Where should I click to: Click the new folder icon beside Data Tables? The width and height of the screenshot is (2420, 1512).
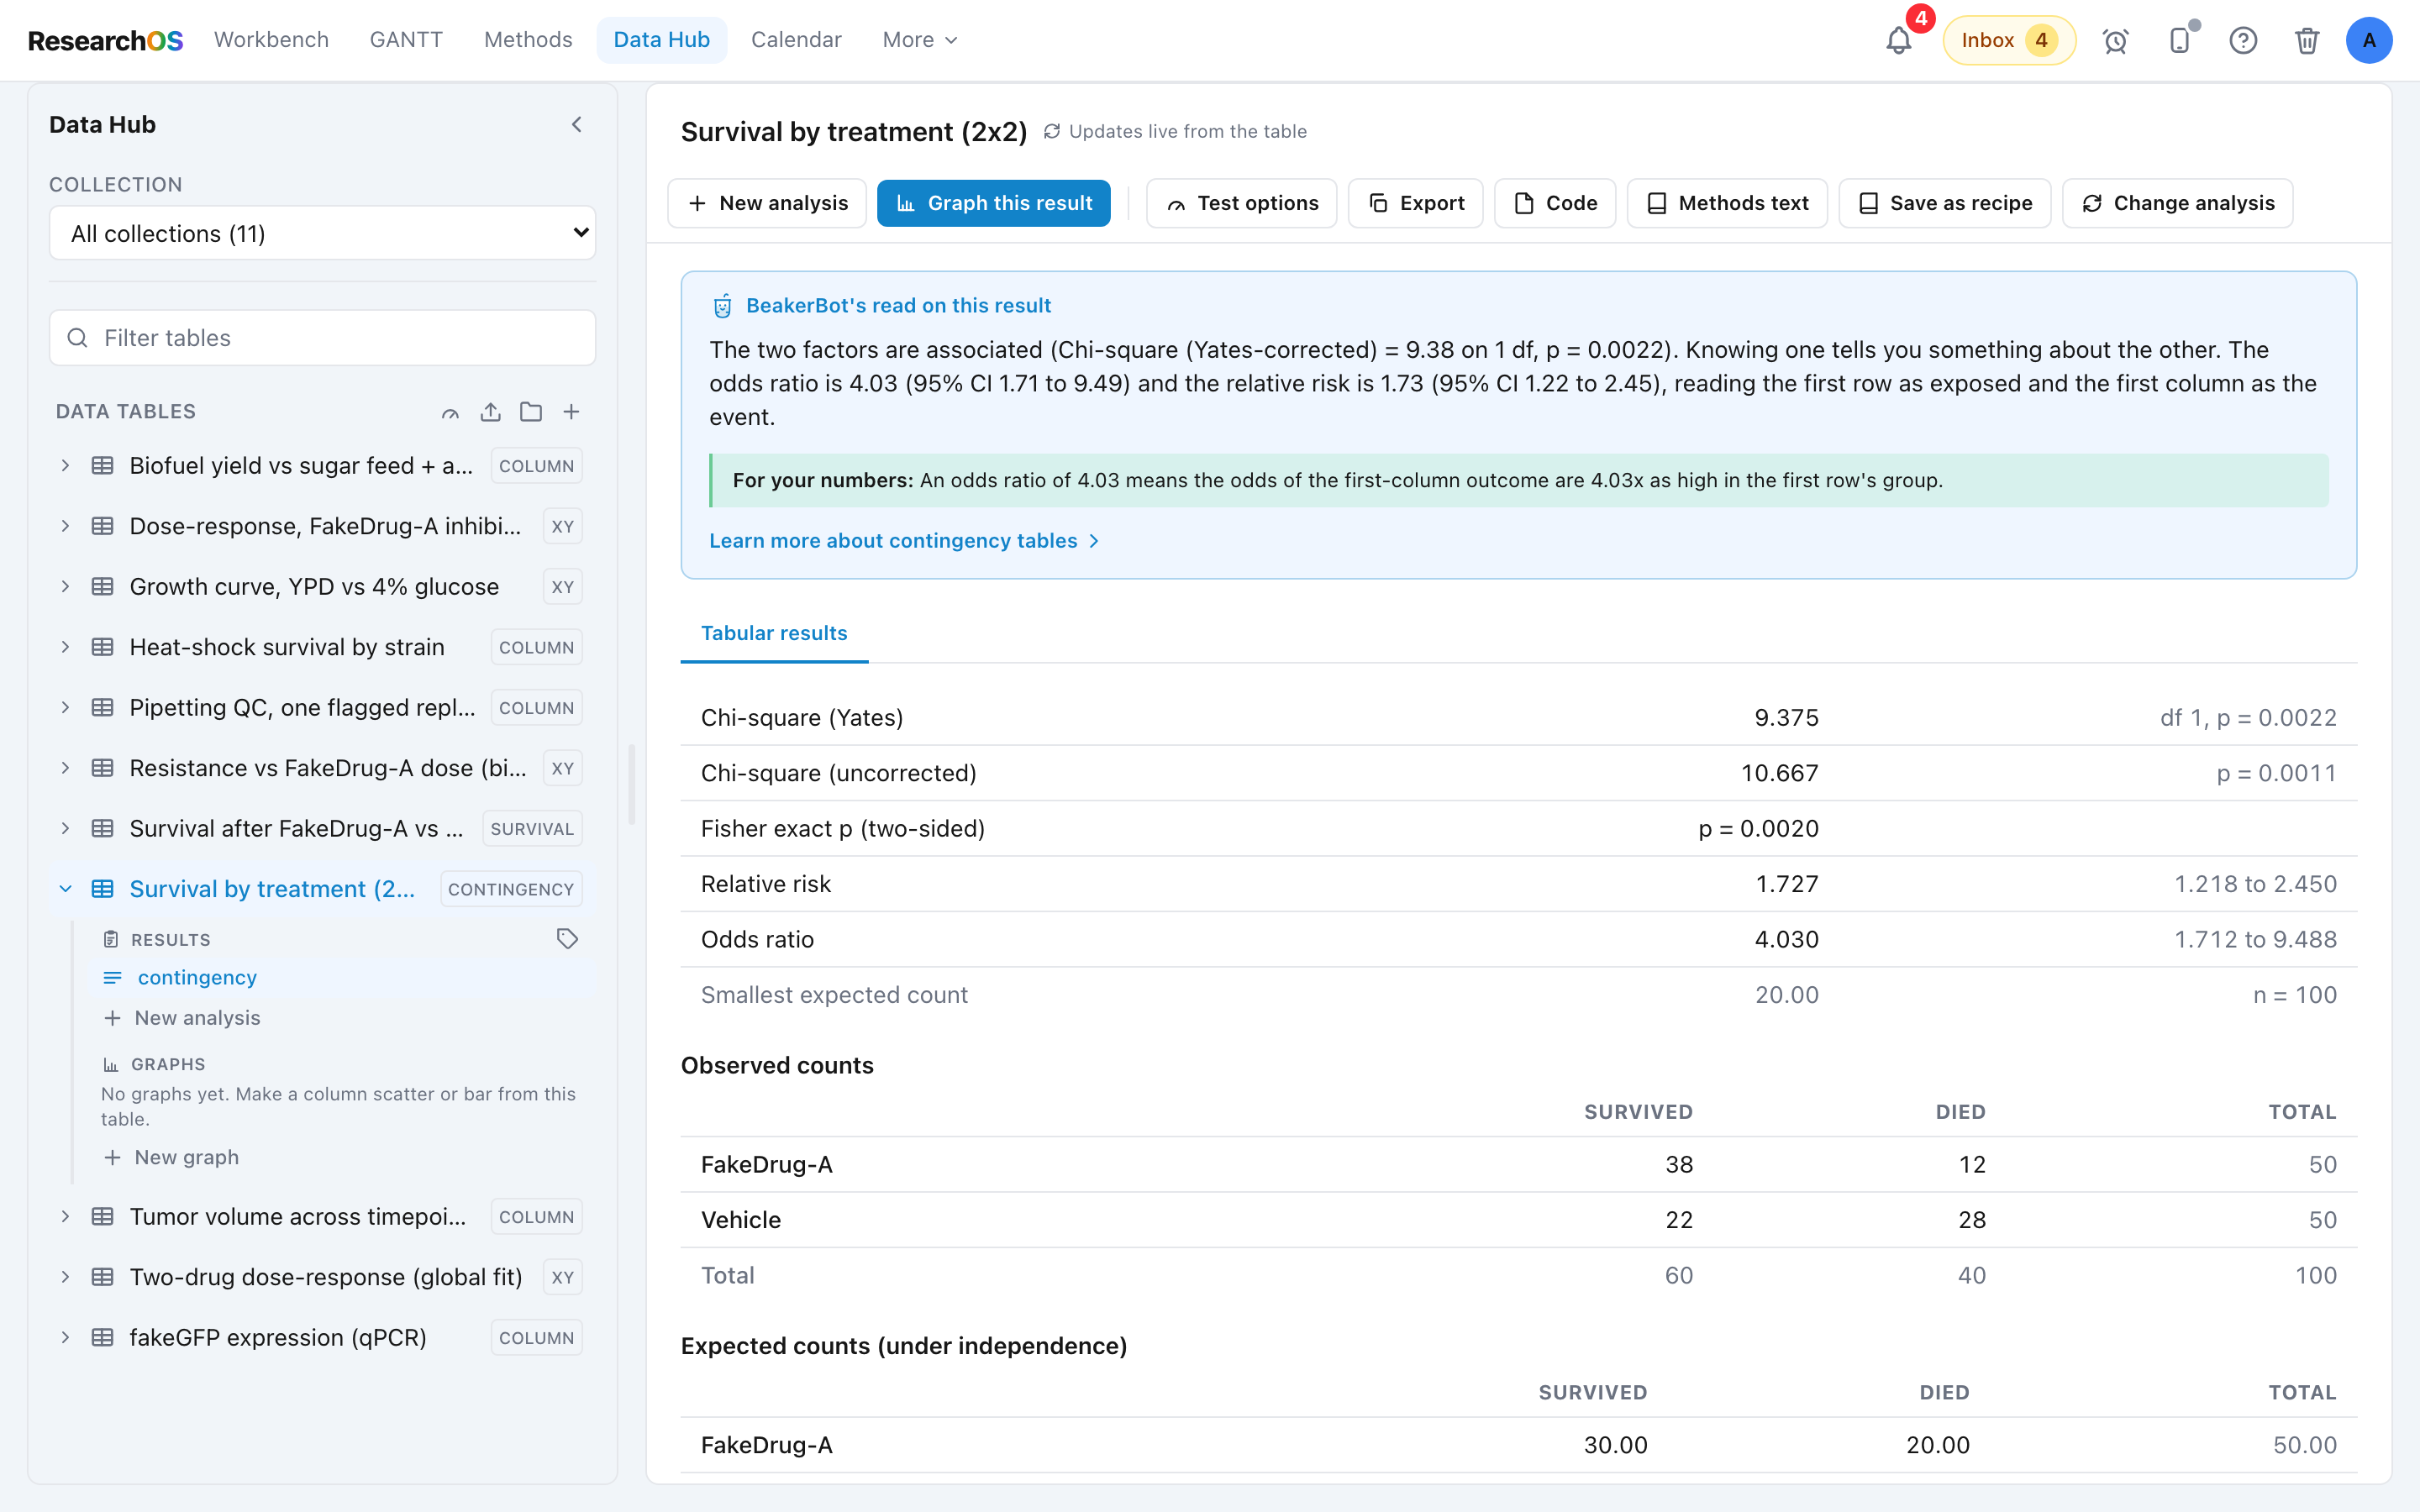coord(531,412)
